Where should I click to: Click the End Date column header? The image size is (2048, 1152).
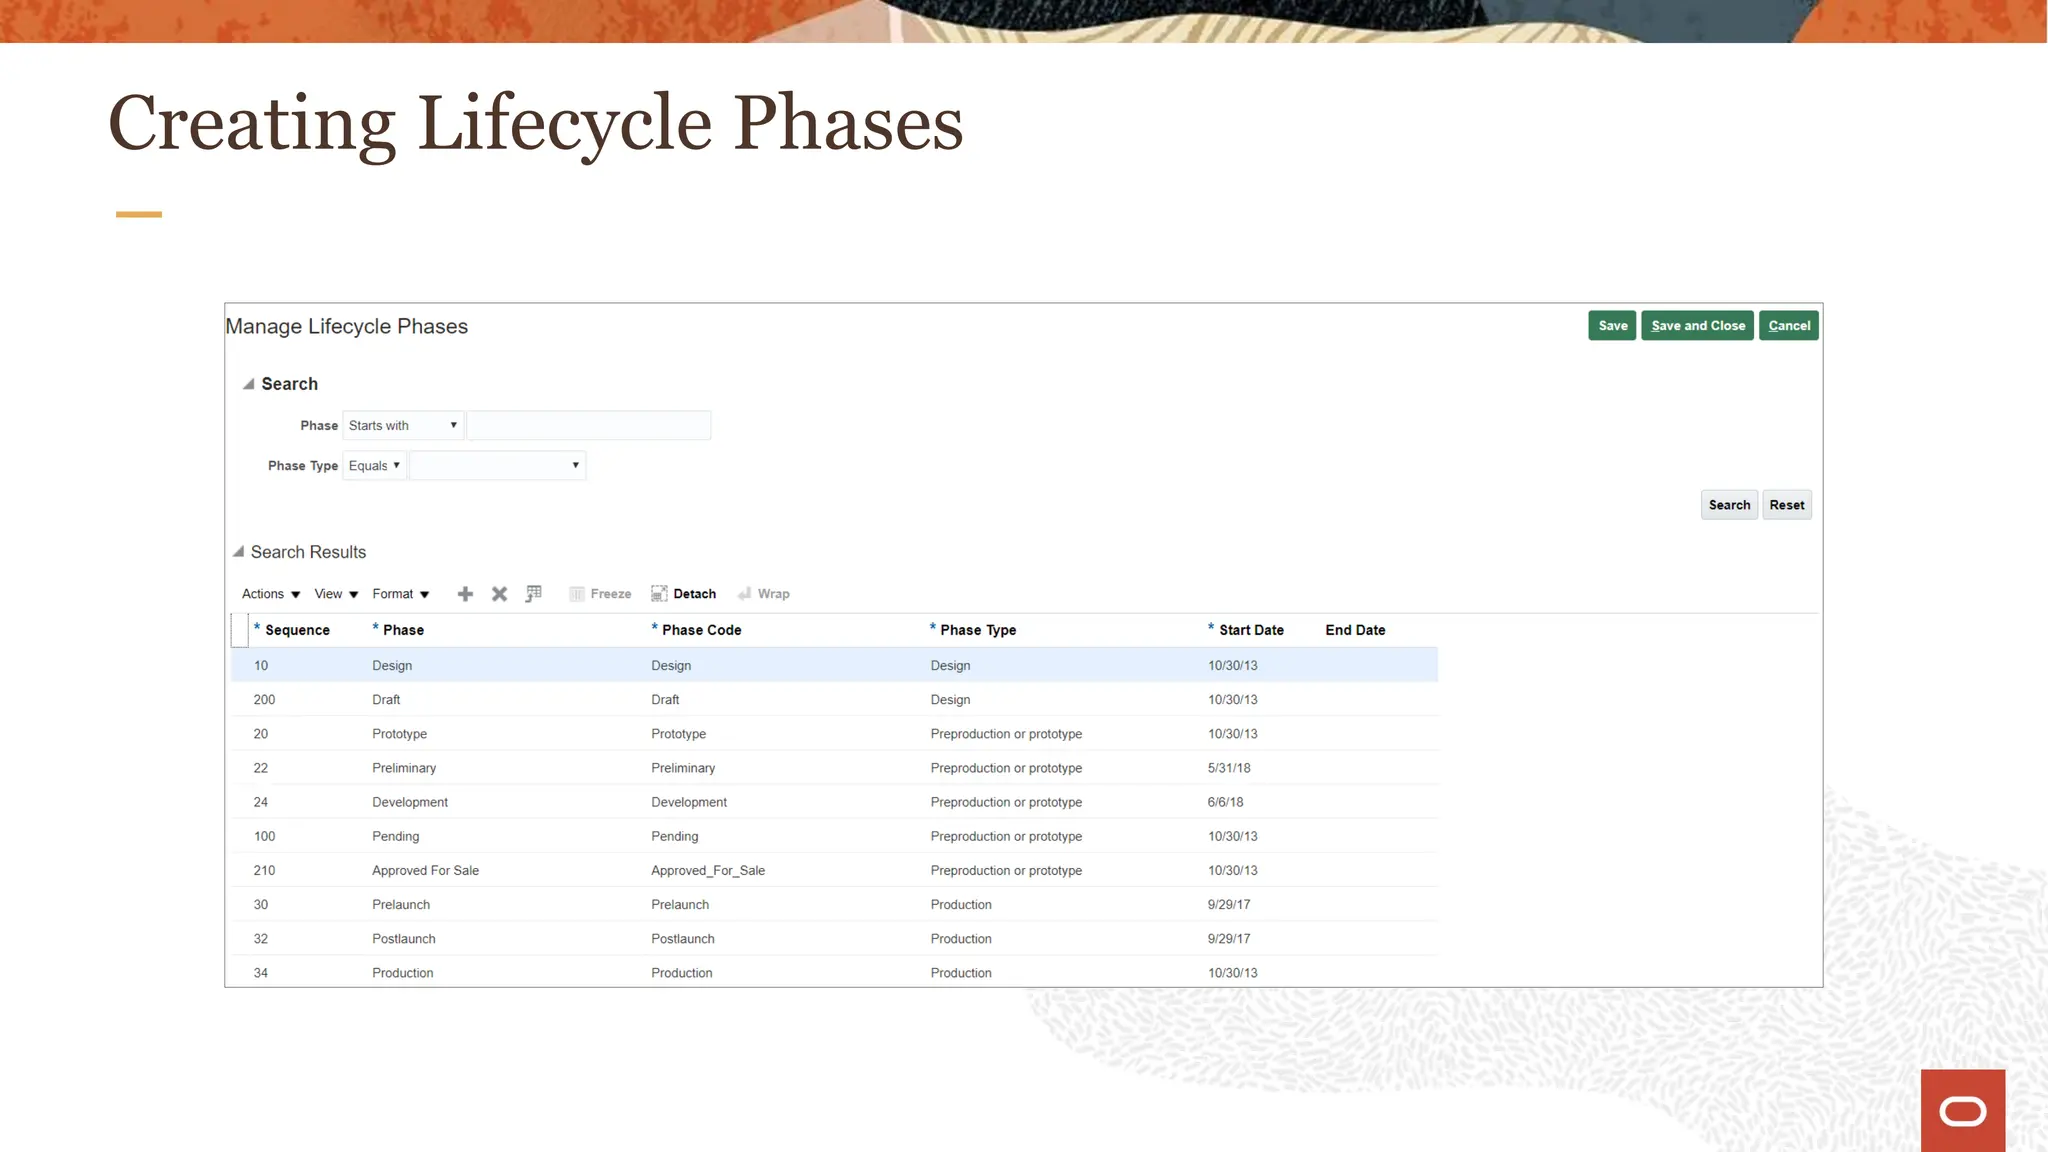[x=1355, y=630]
